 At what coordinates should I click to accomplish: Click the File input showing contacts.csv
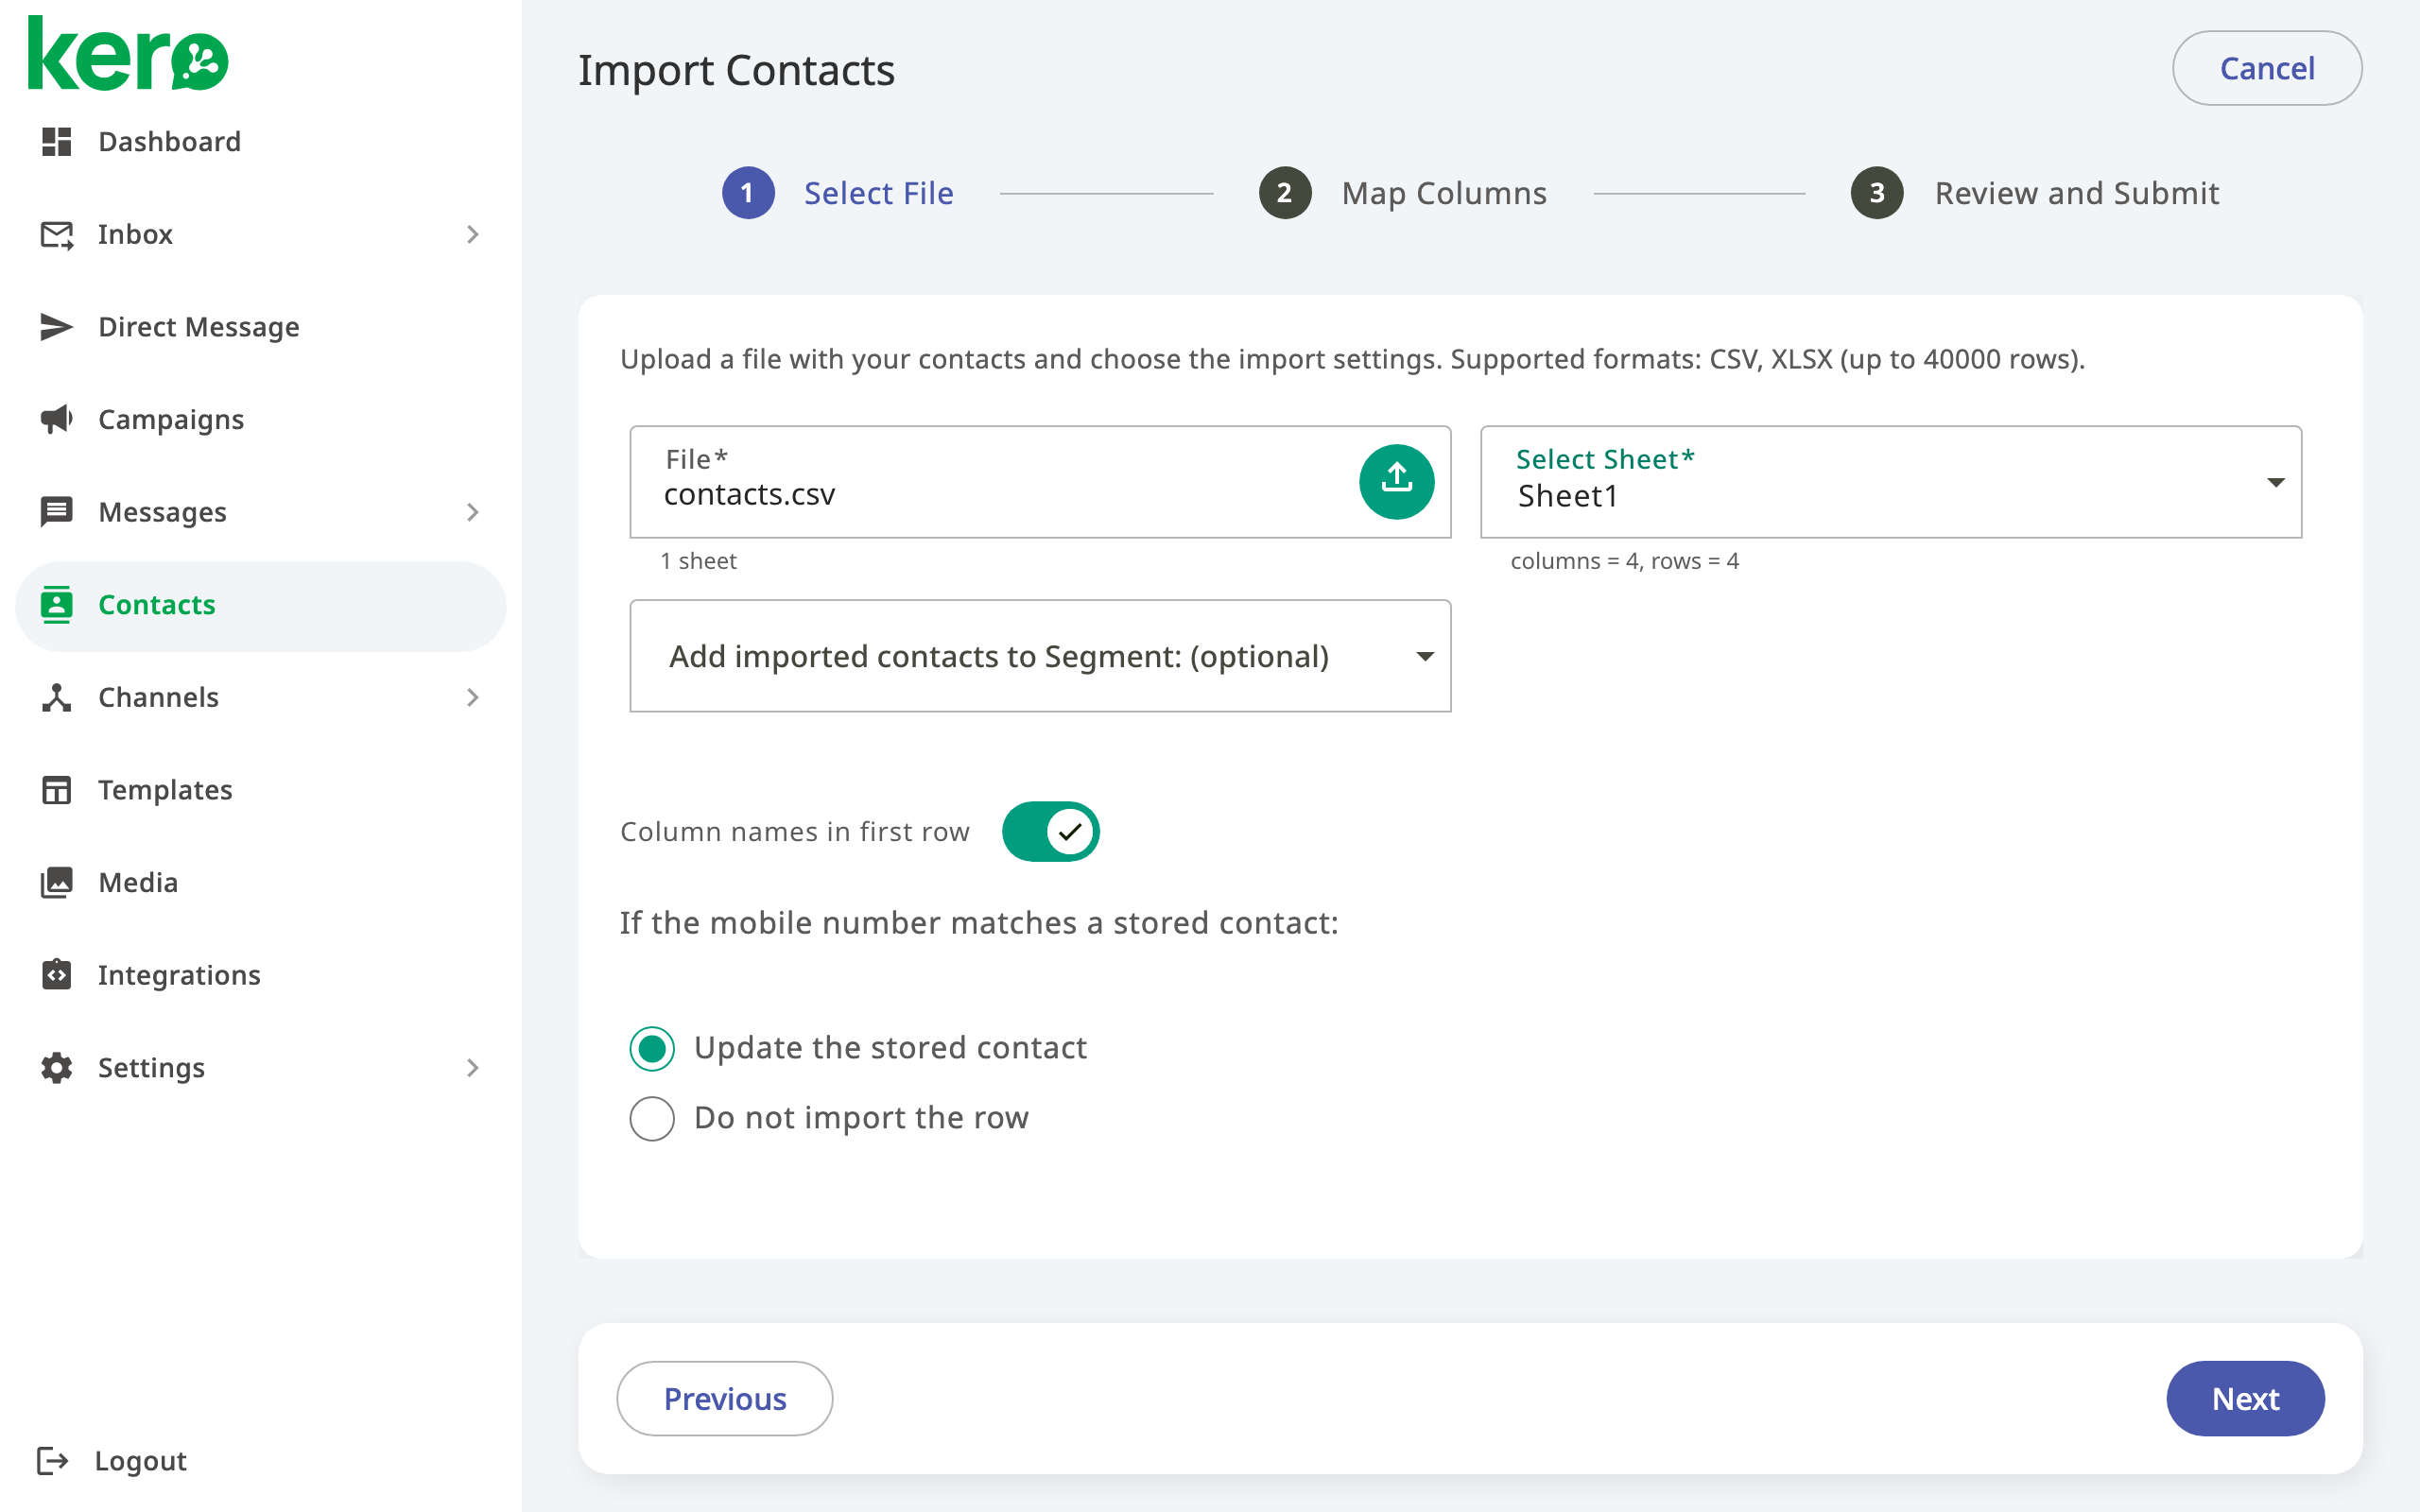(1040, 482)
